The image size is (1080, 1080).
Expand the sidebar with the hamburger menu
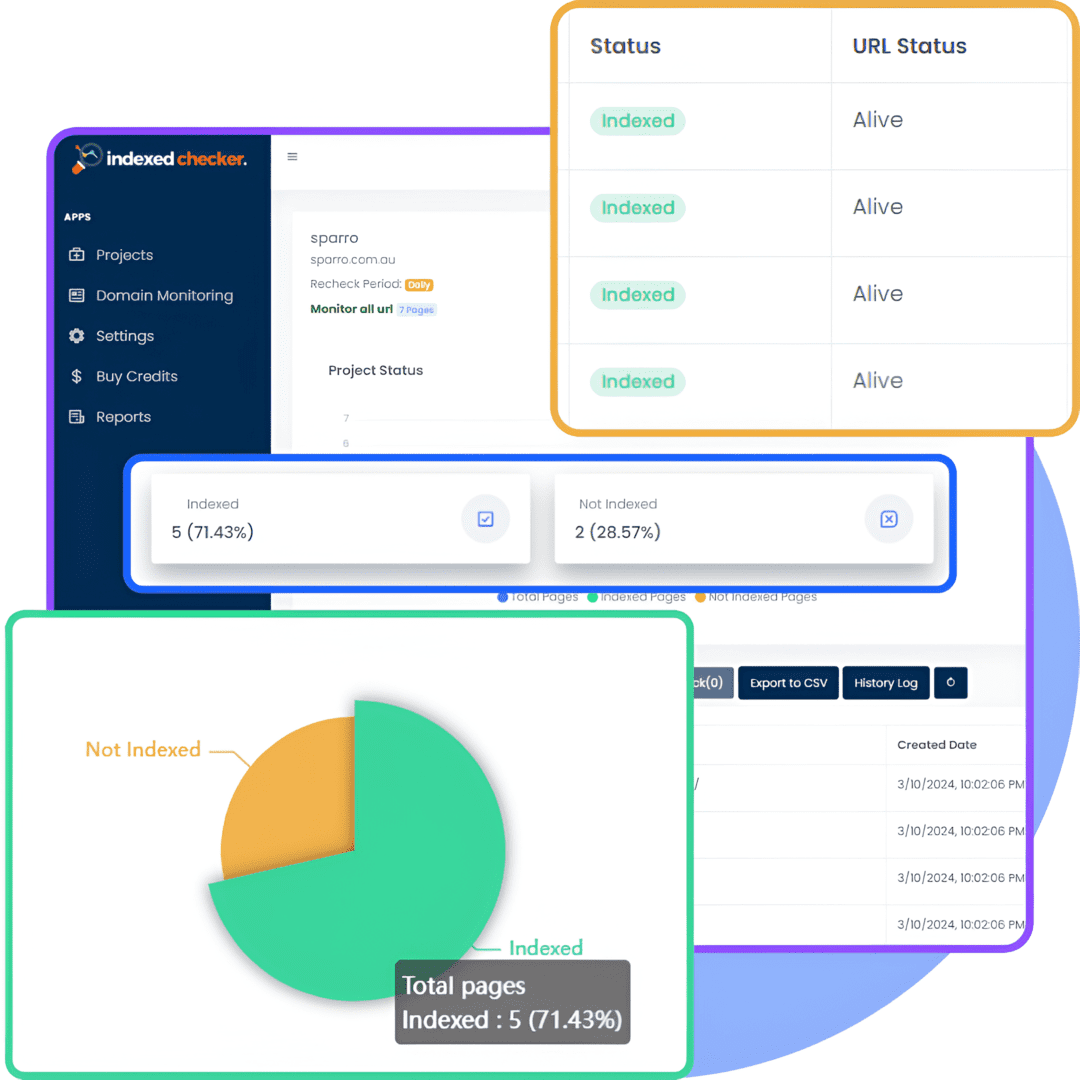coord(291,157)
